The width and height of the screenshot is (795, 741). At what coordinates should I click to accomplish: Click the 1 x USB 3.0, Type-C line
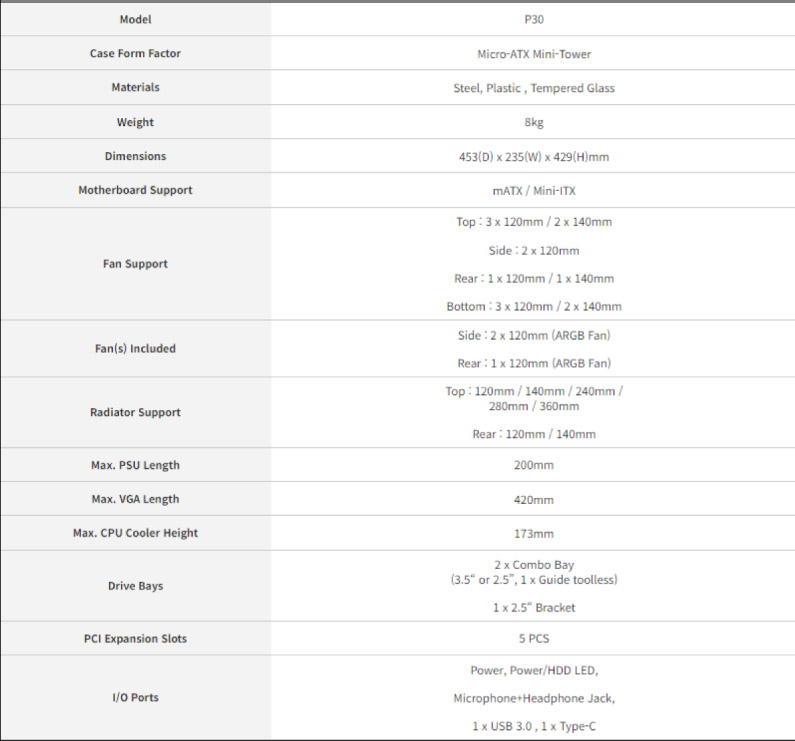tap(534, 726)
